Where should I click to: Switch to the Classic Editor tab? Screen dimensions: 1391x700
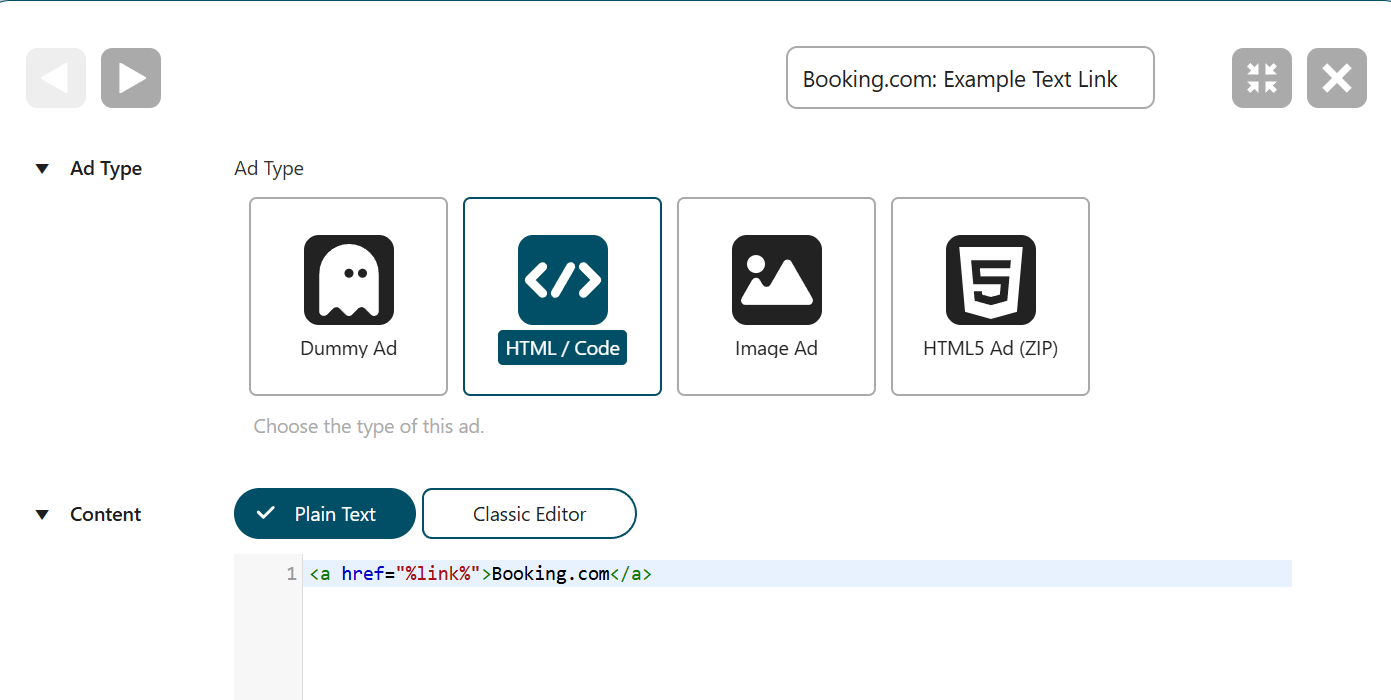[x=529, y=514]
